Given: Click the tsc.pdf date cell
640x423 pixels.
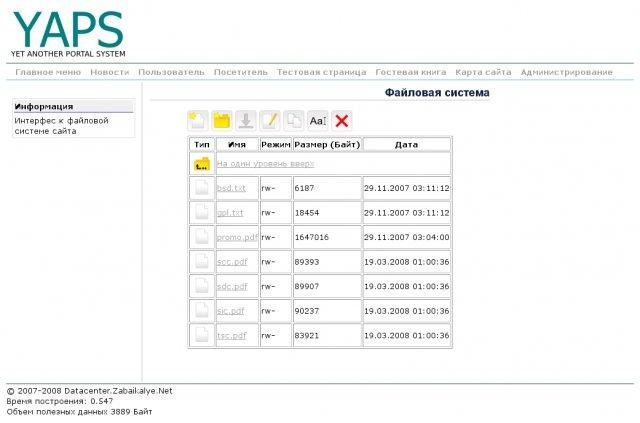Looking at the screenshot, I should [407, 335].
